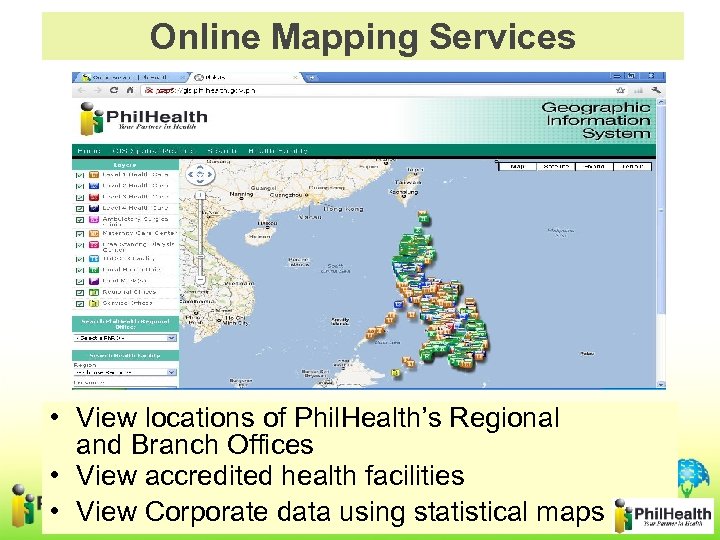Switch map view to Map
The height and width of the screenshot is (540, 720).
518,166
